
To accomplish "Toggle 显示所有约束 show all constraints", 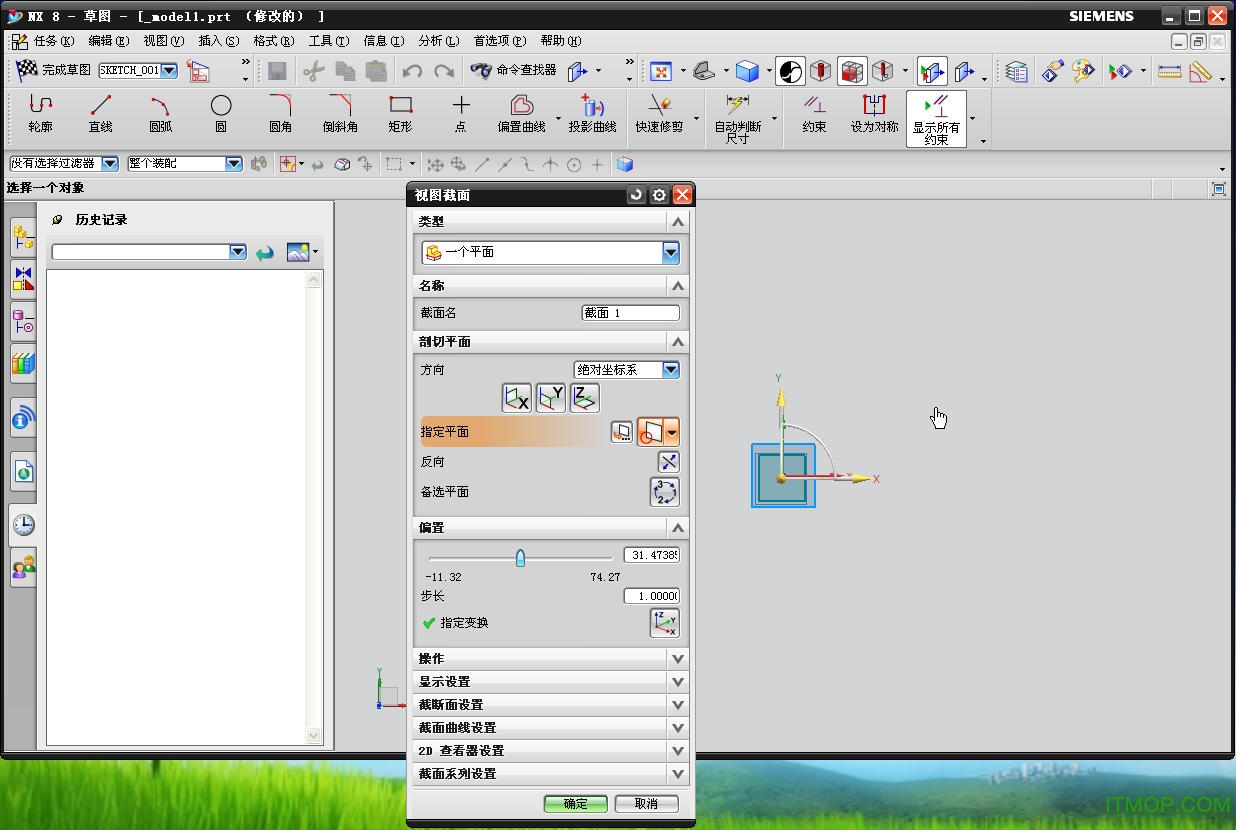I will coord(936,115).
